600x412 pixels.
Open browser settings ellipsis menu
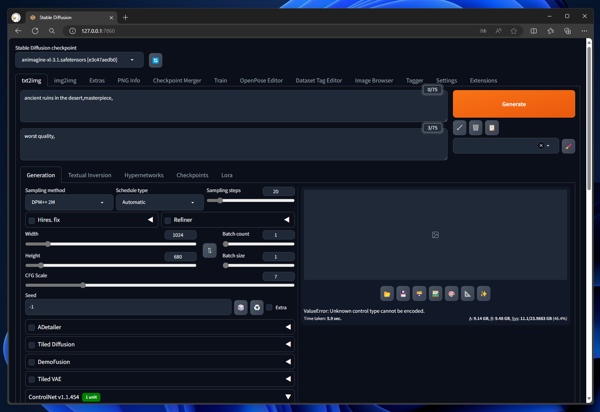(584, 31)
